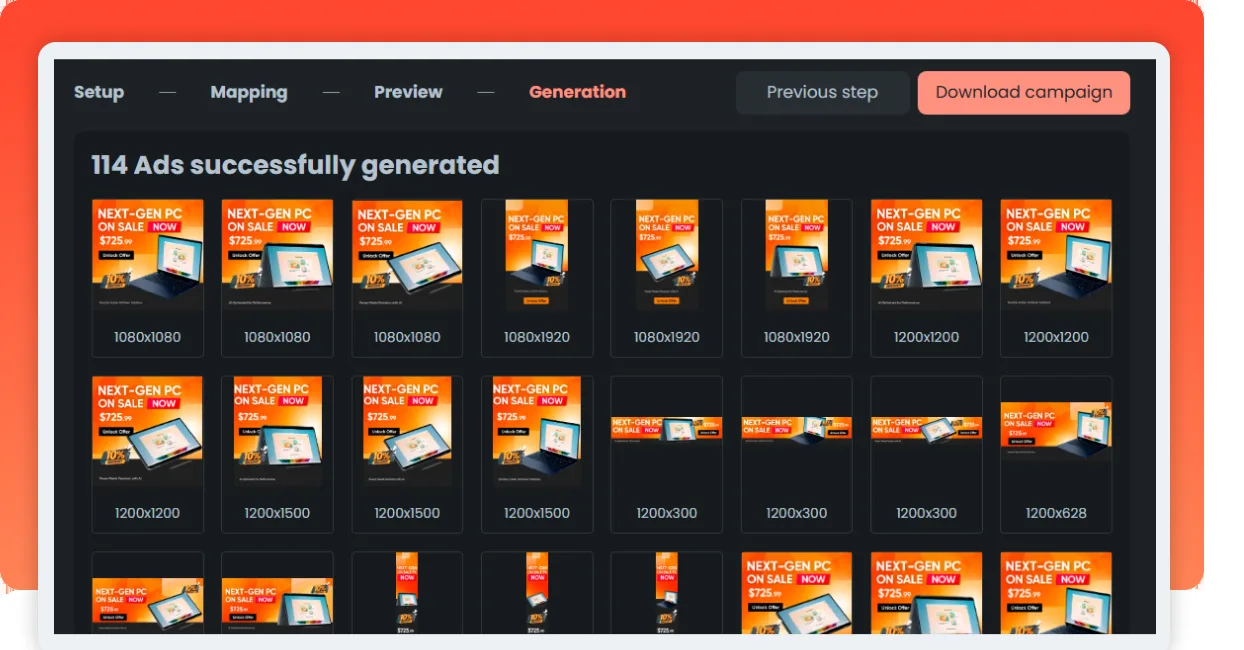View the first 1200x300 banner ad
This screenshot has width=1244, height=650.
(667, 454)
